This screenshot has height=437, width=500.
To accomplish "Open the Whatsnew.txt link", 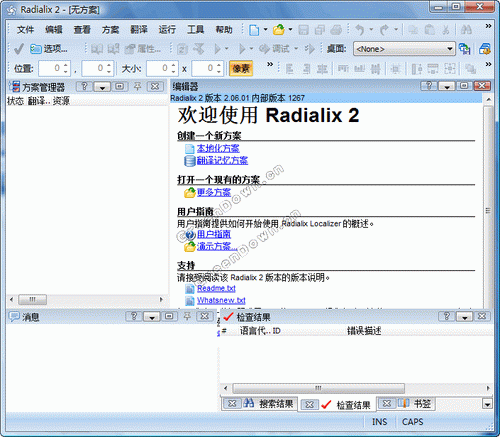I will tap(221, 300).
